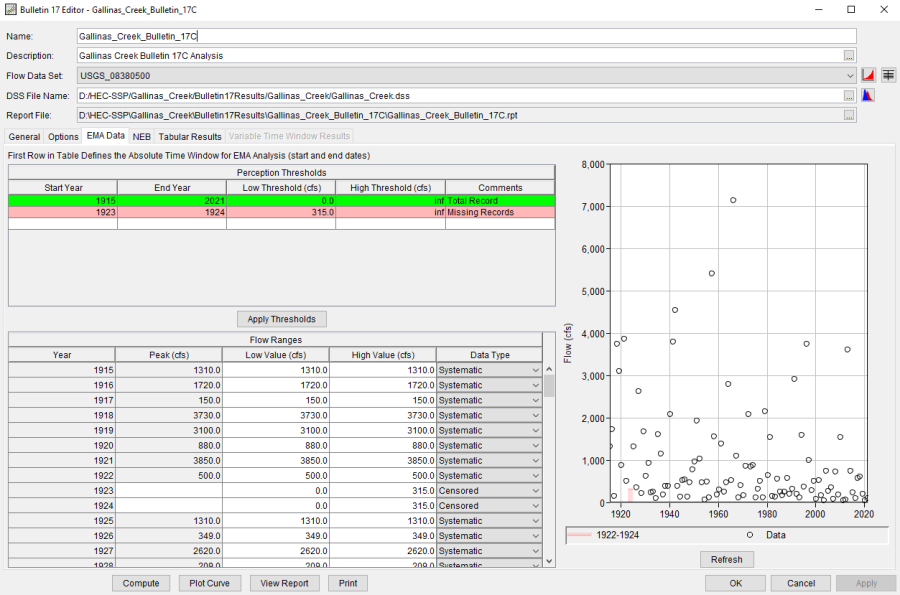This screenshot has width=900, height=595.
Task: Click the DSS File Name browse button
Action: (849, 96)
